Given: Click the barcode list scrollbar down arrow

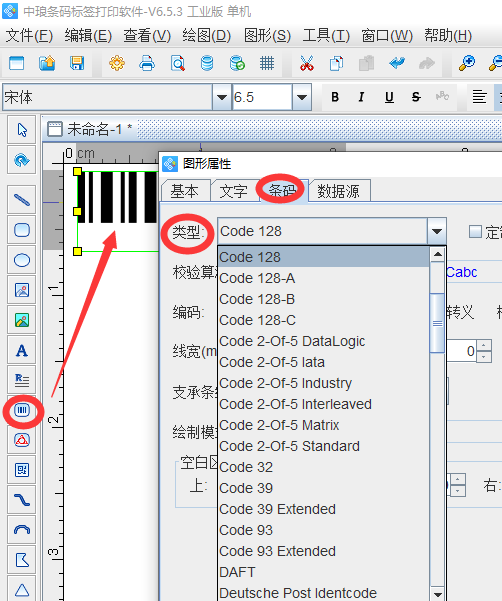Looking at the screenshot, I should tap(438, 593).
